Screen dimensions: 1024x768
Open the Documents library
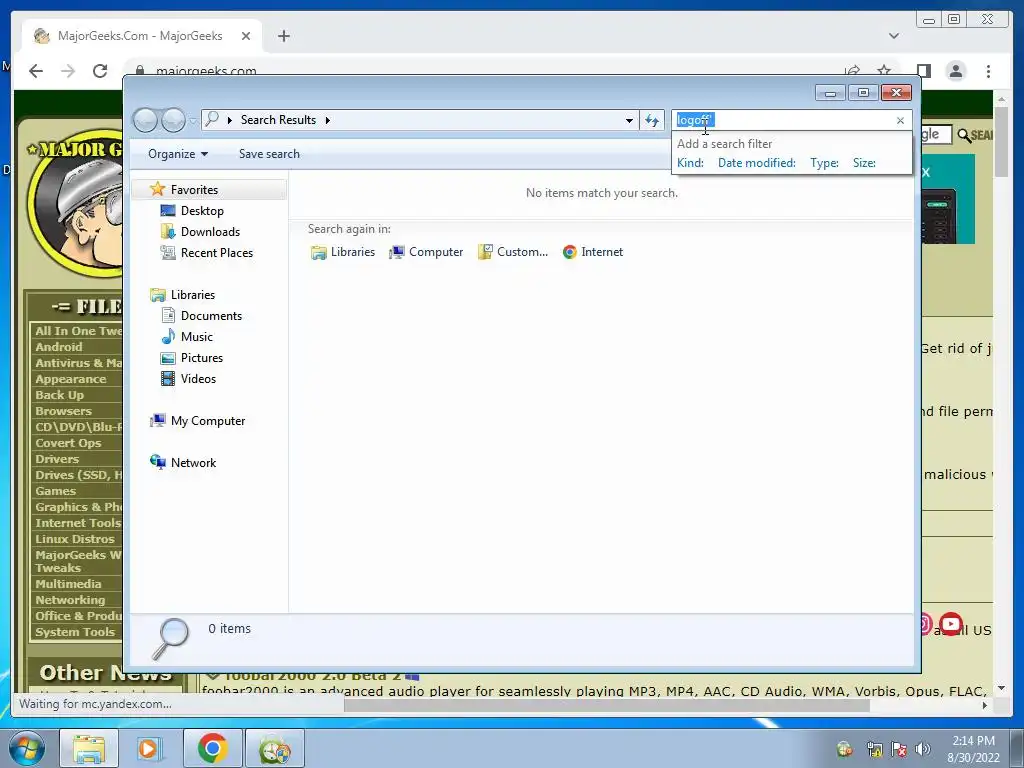[x=211, y=315]
